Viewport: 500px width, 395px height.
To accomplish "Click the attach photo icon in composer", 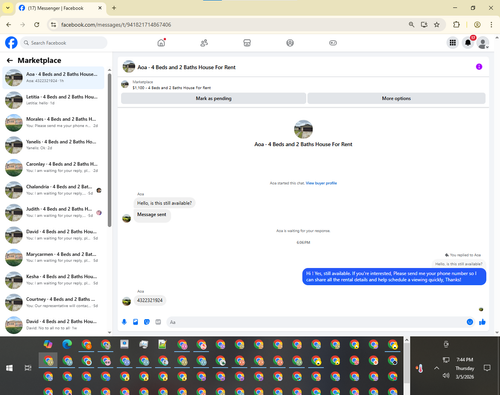I will [x=136, y=322].
